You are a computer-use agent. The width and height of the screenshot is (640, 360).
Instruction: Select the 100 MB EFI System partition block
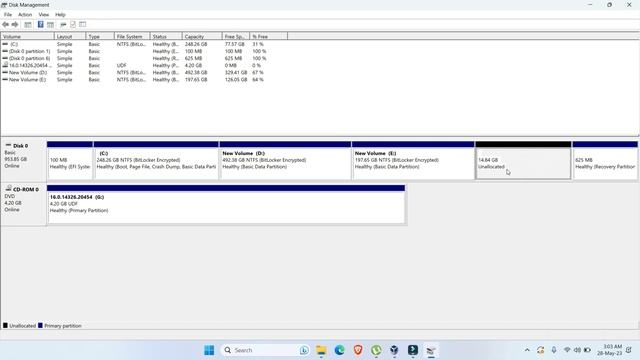(x=70, y=160)
